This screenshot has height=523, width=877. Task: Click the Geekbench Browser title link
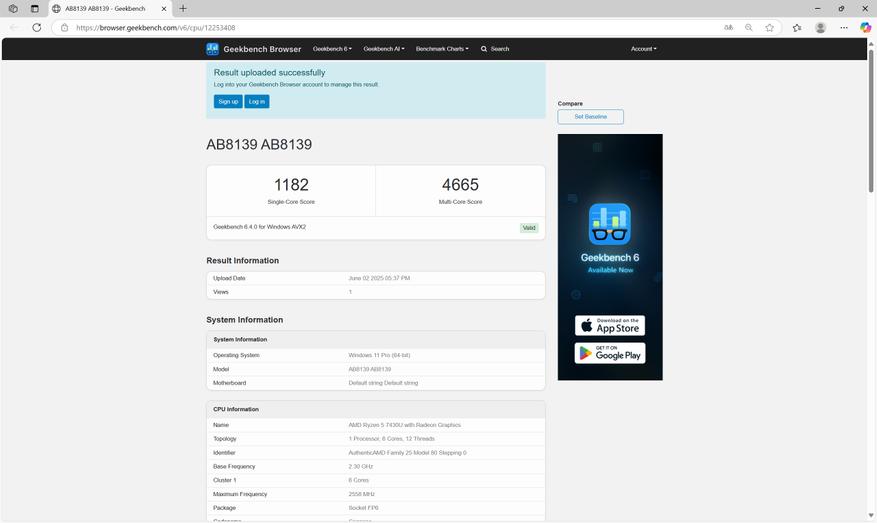[x=262, y=49]
